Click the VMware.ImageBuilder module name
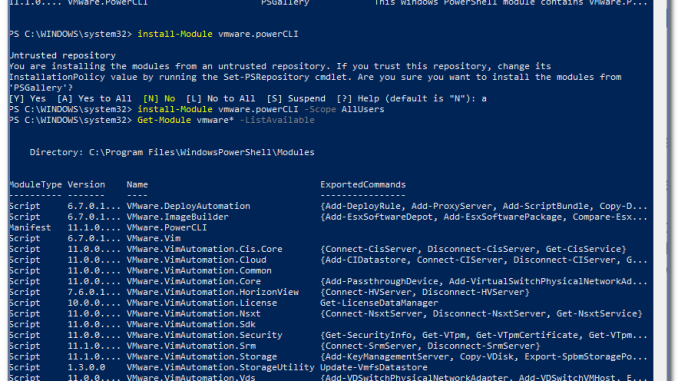Image resolution: width=678 pixels, height=381 pixels. [177, 217]
